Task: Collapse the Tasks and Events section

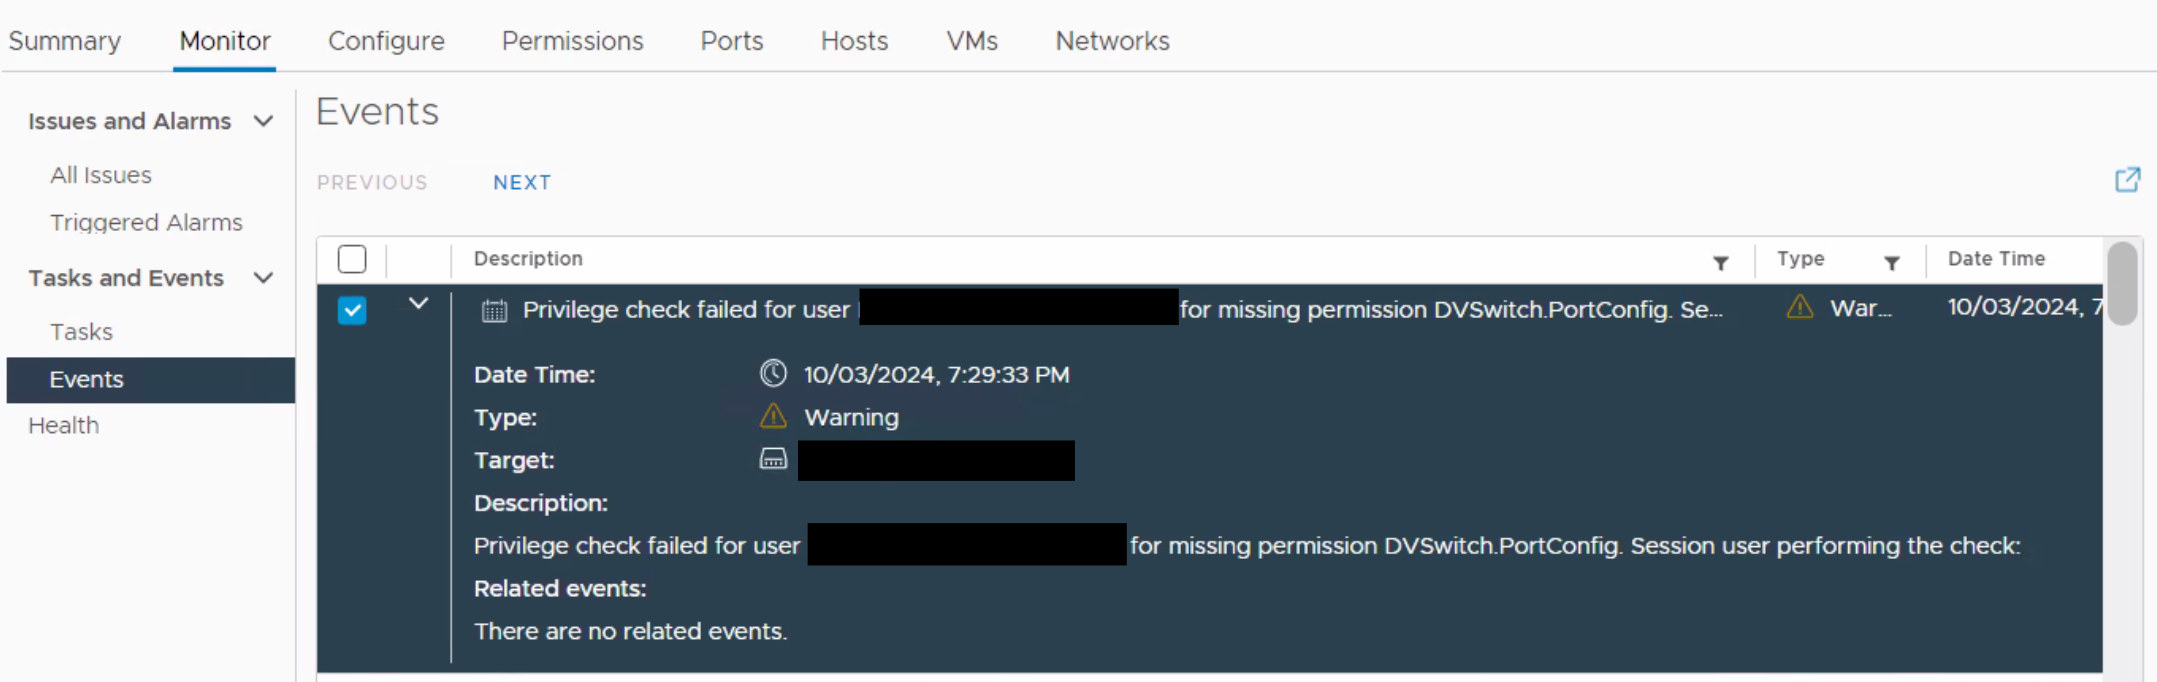Action: (263, 278)
